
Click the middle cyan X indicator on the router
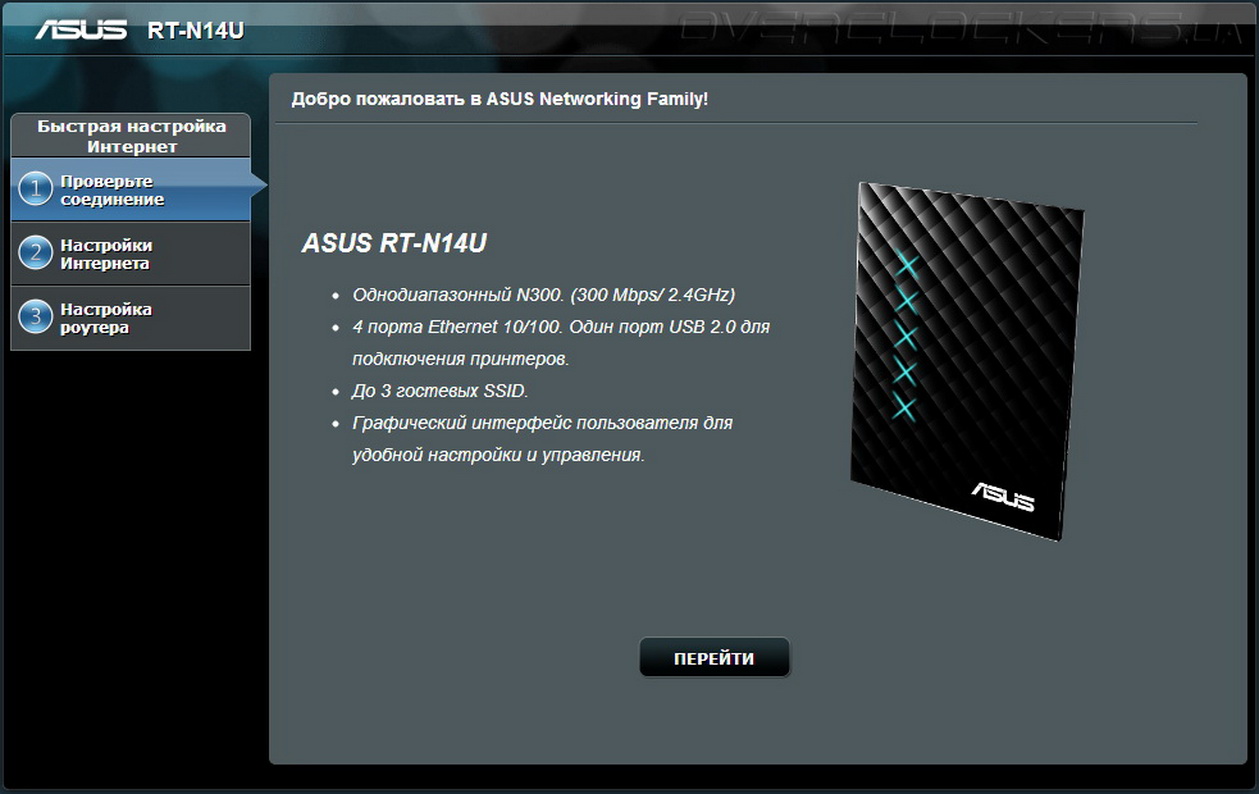point(905,336)
